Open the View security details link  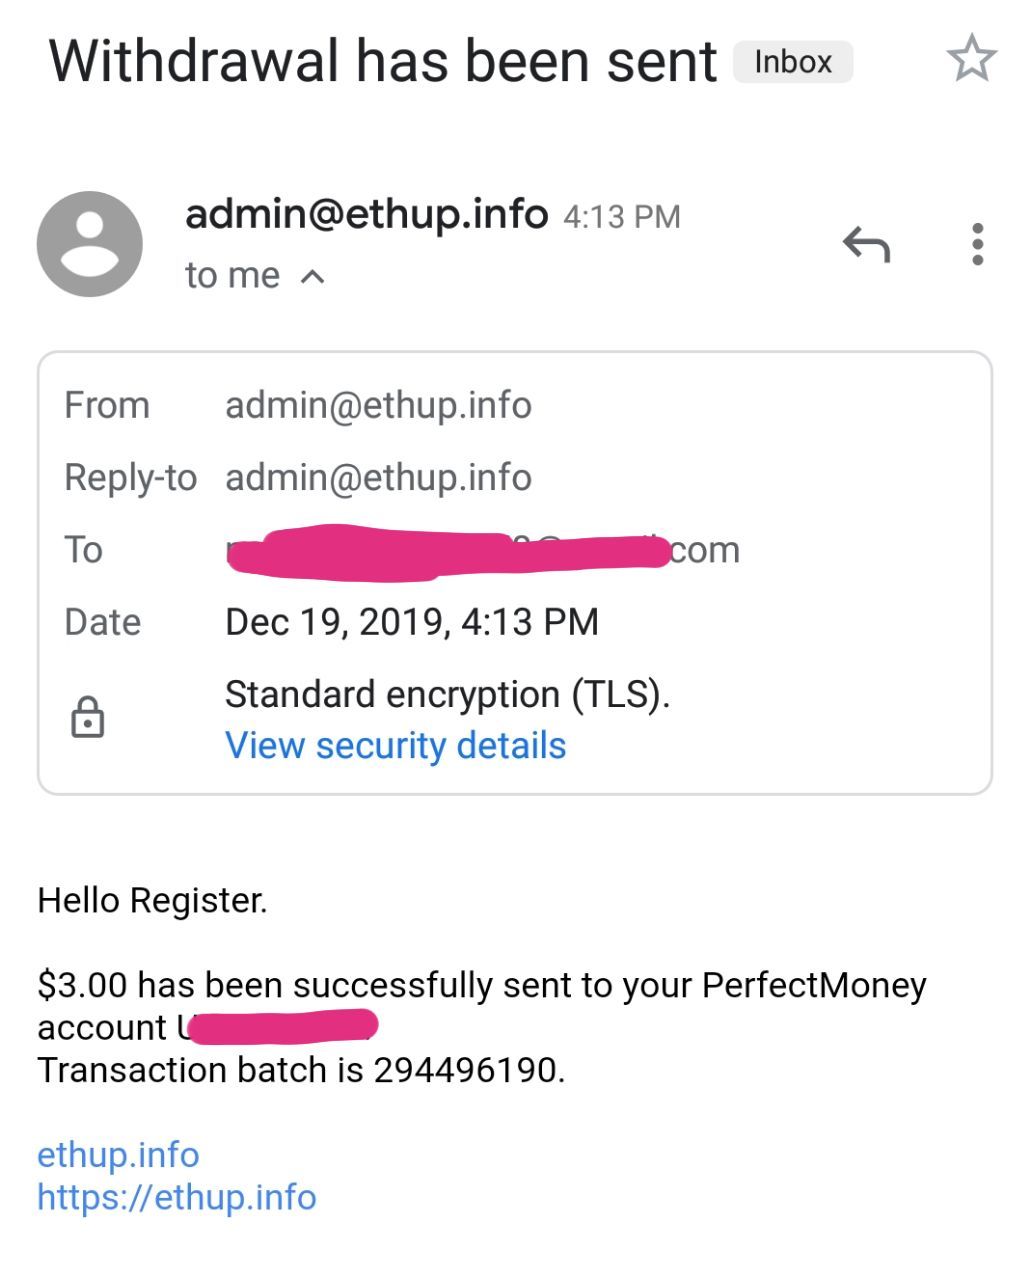click(x=395, y=746)
